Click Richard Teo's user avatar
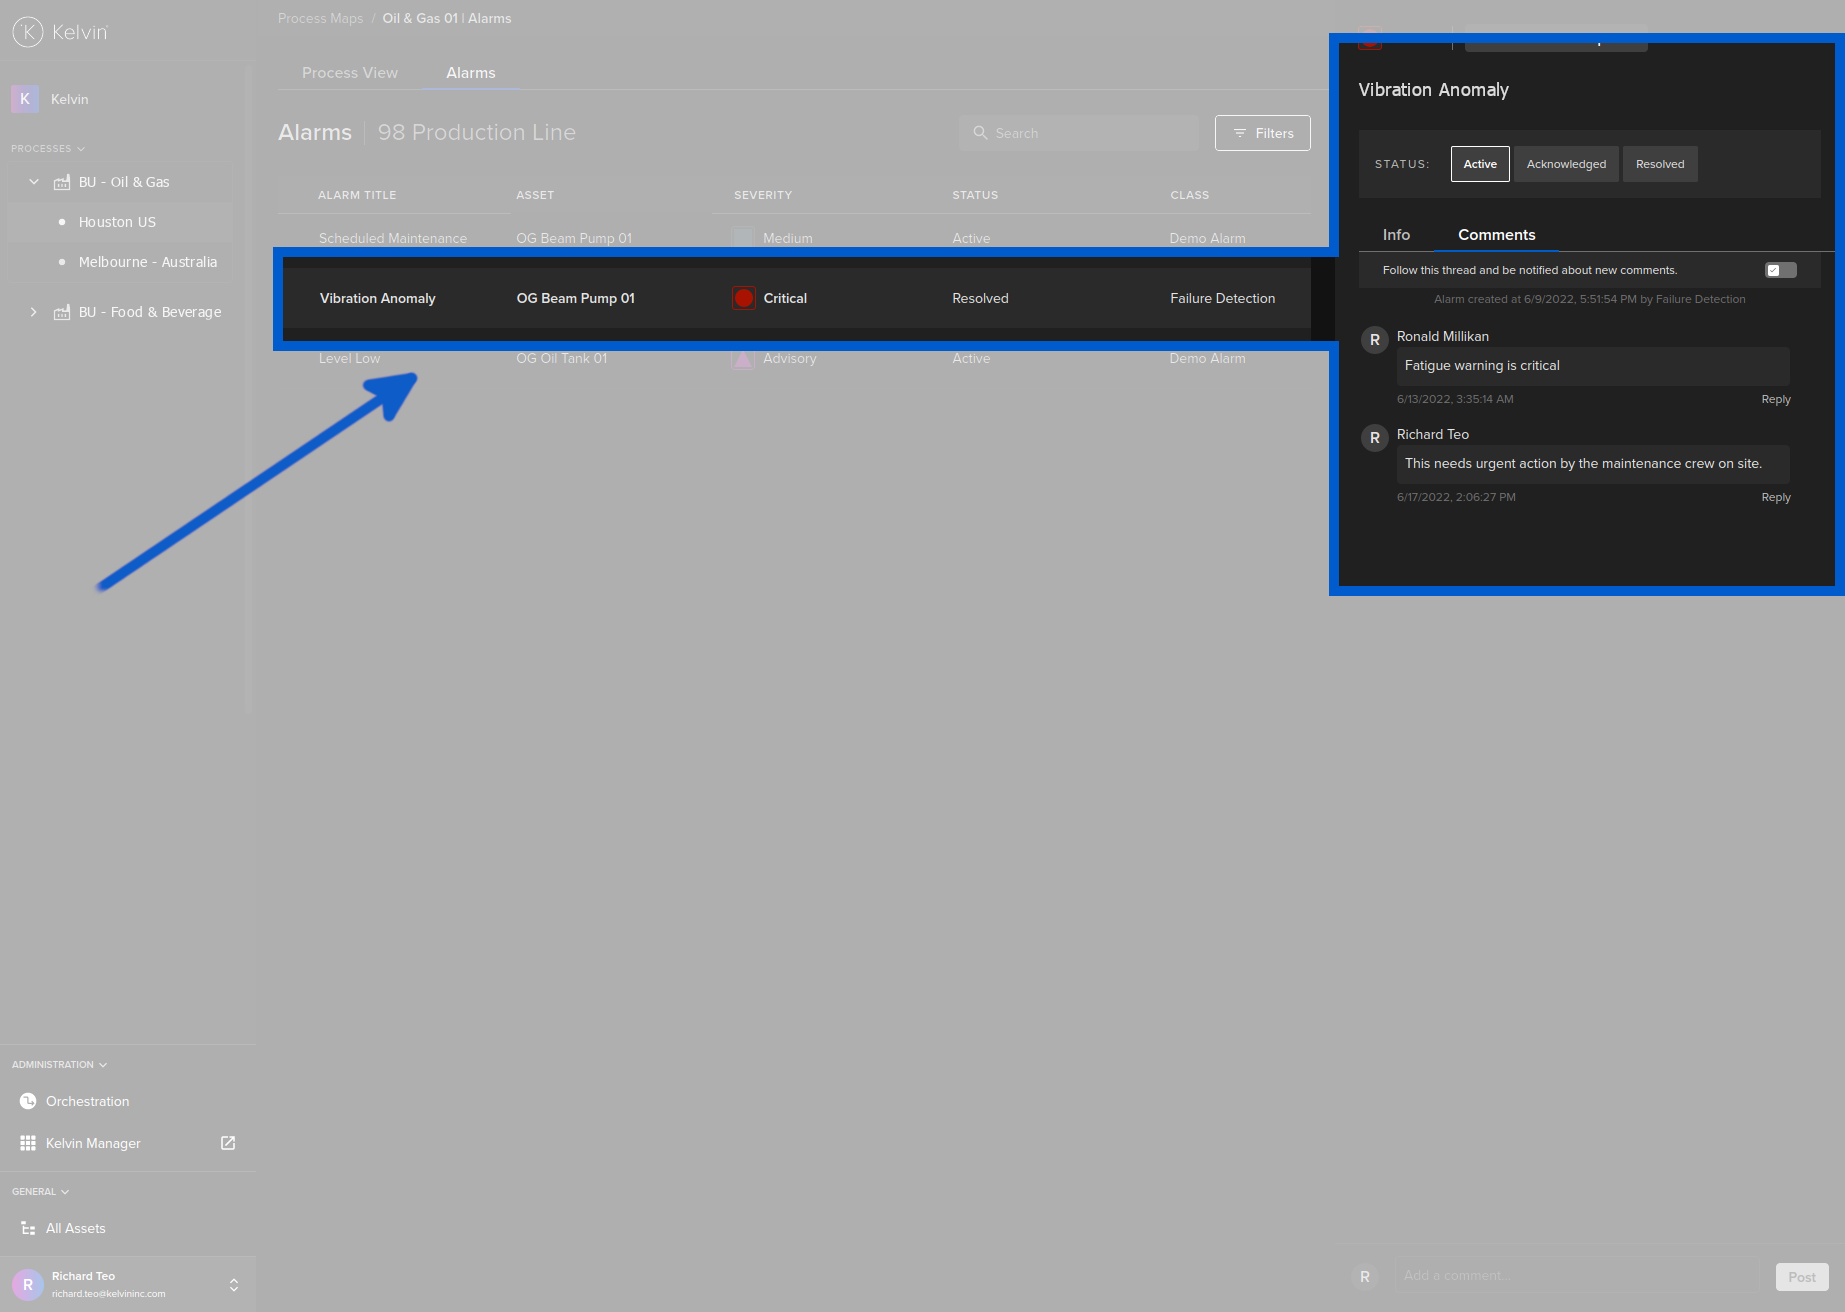 pos(28,1284)
